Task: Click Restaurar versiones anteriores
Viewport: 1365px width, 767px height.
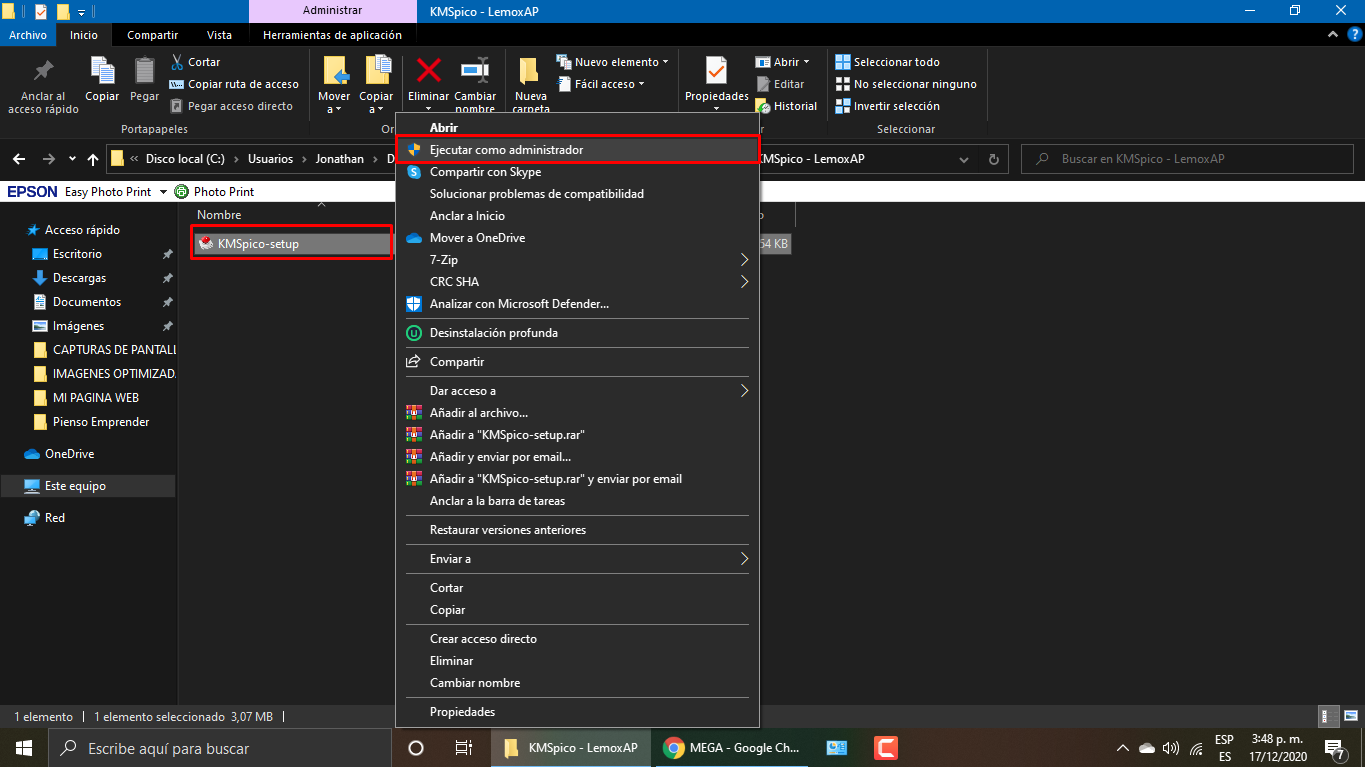Action: pos(578,530)
